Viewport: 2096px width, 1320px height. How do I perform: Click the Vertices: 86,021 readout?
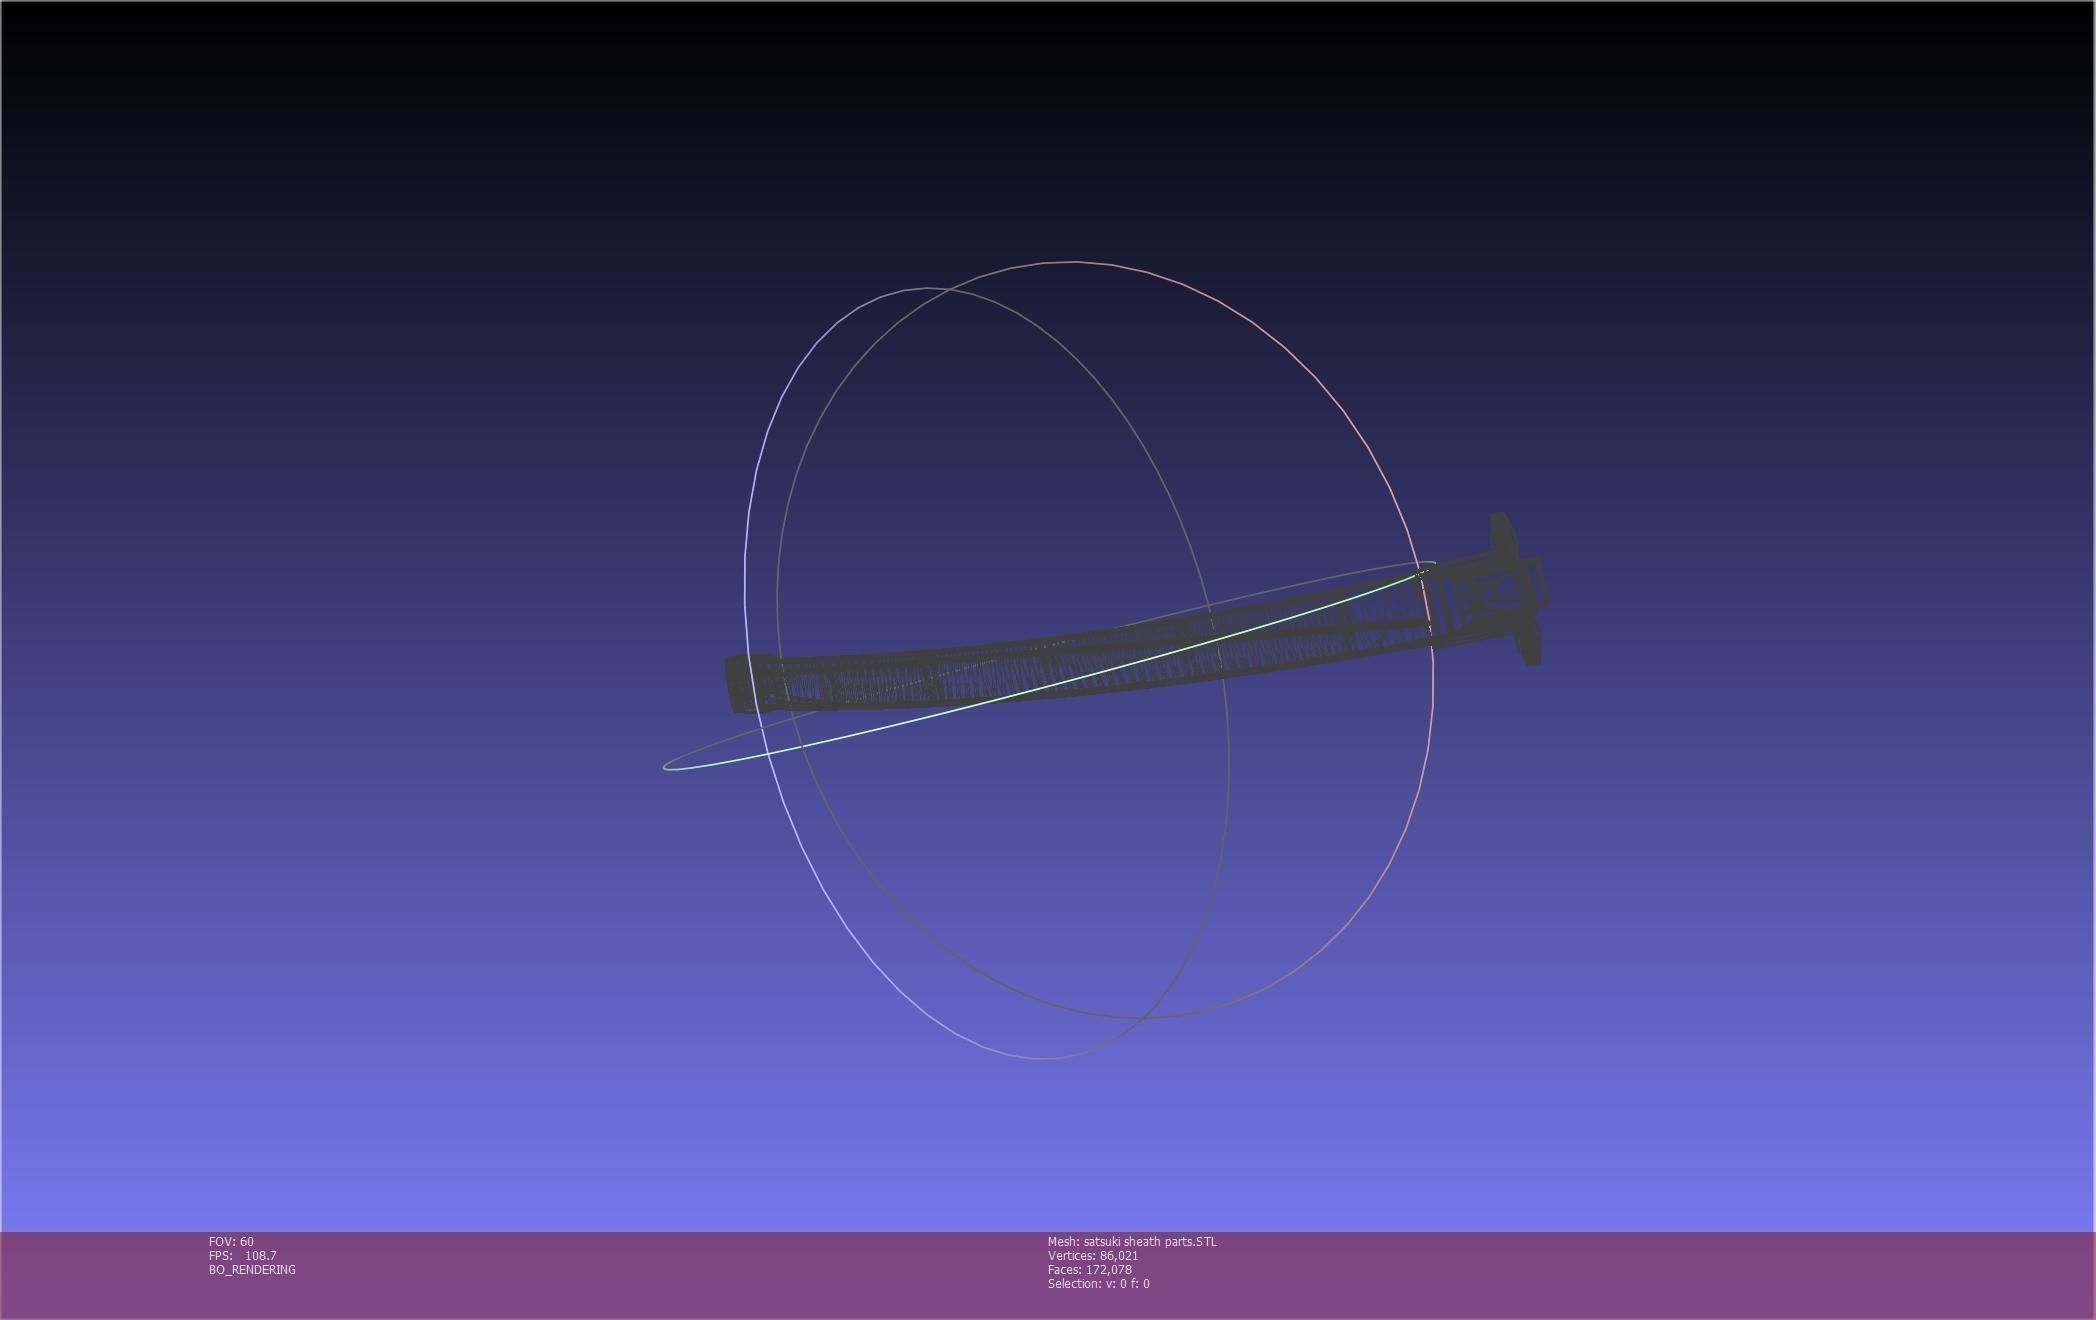tap(1093, 1256)
